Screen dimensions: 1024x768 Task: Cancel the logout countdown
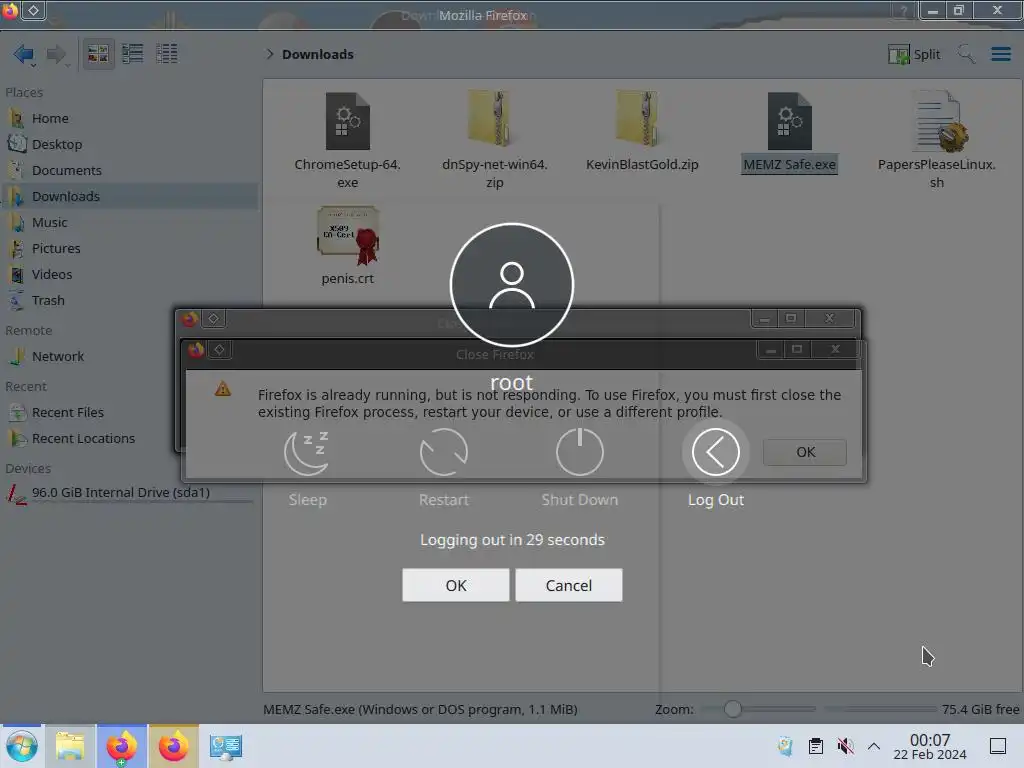click(569, 585)
